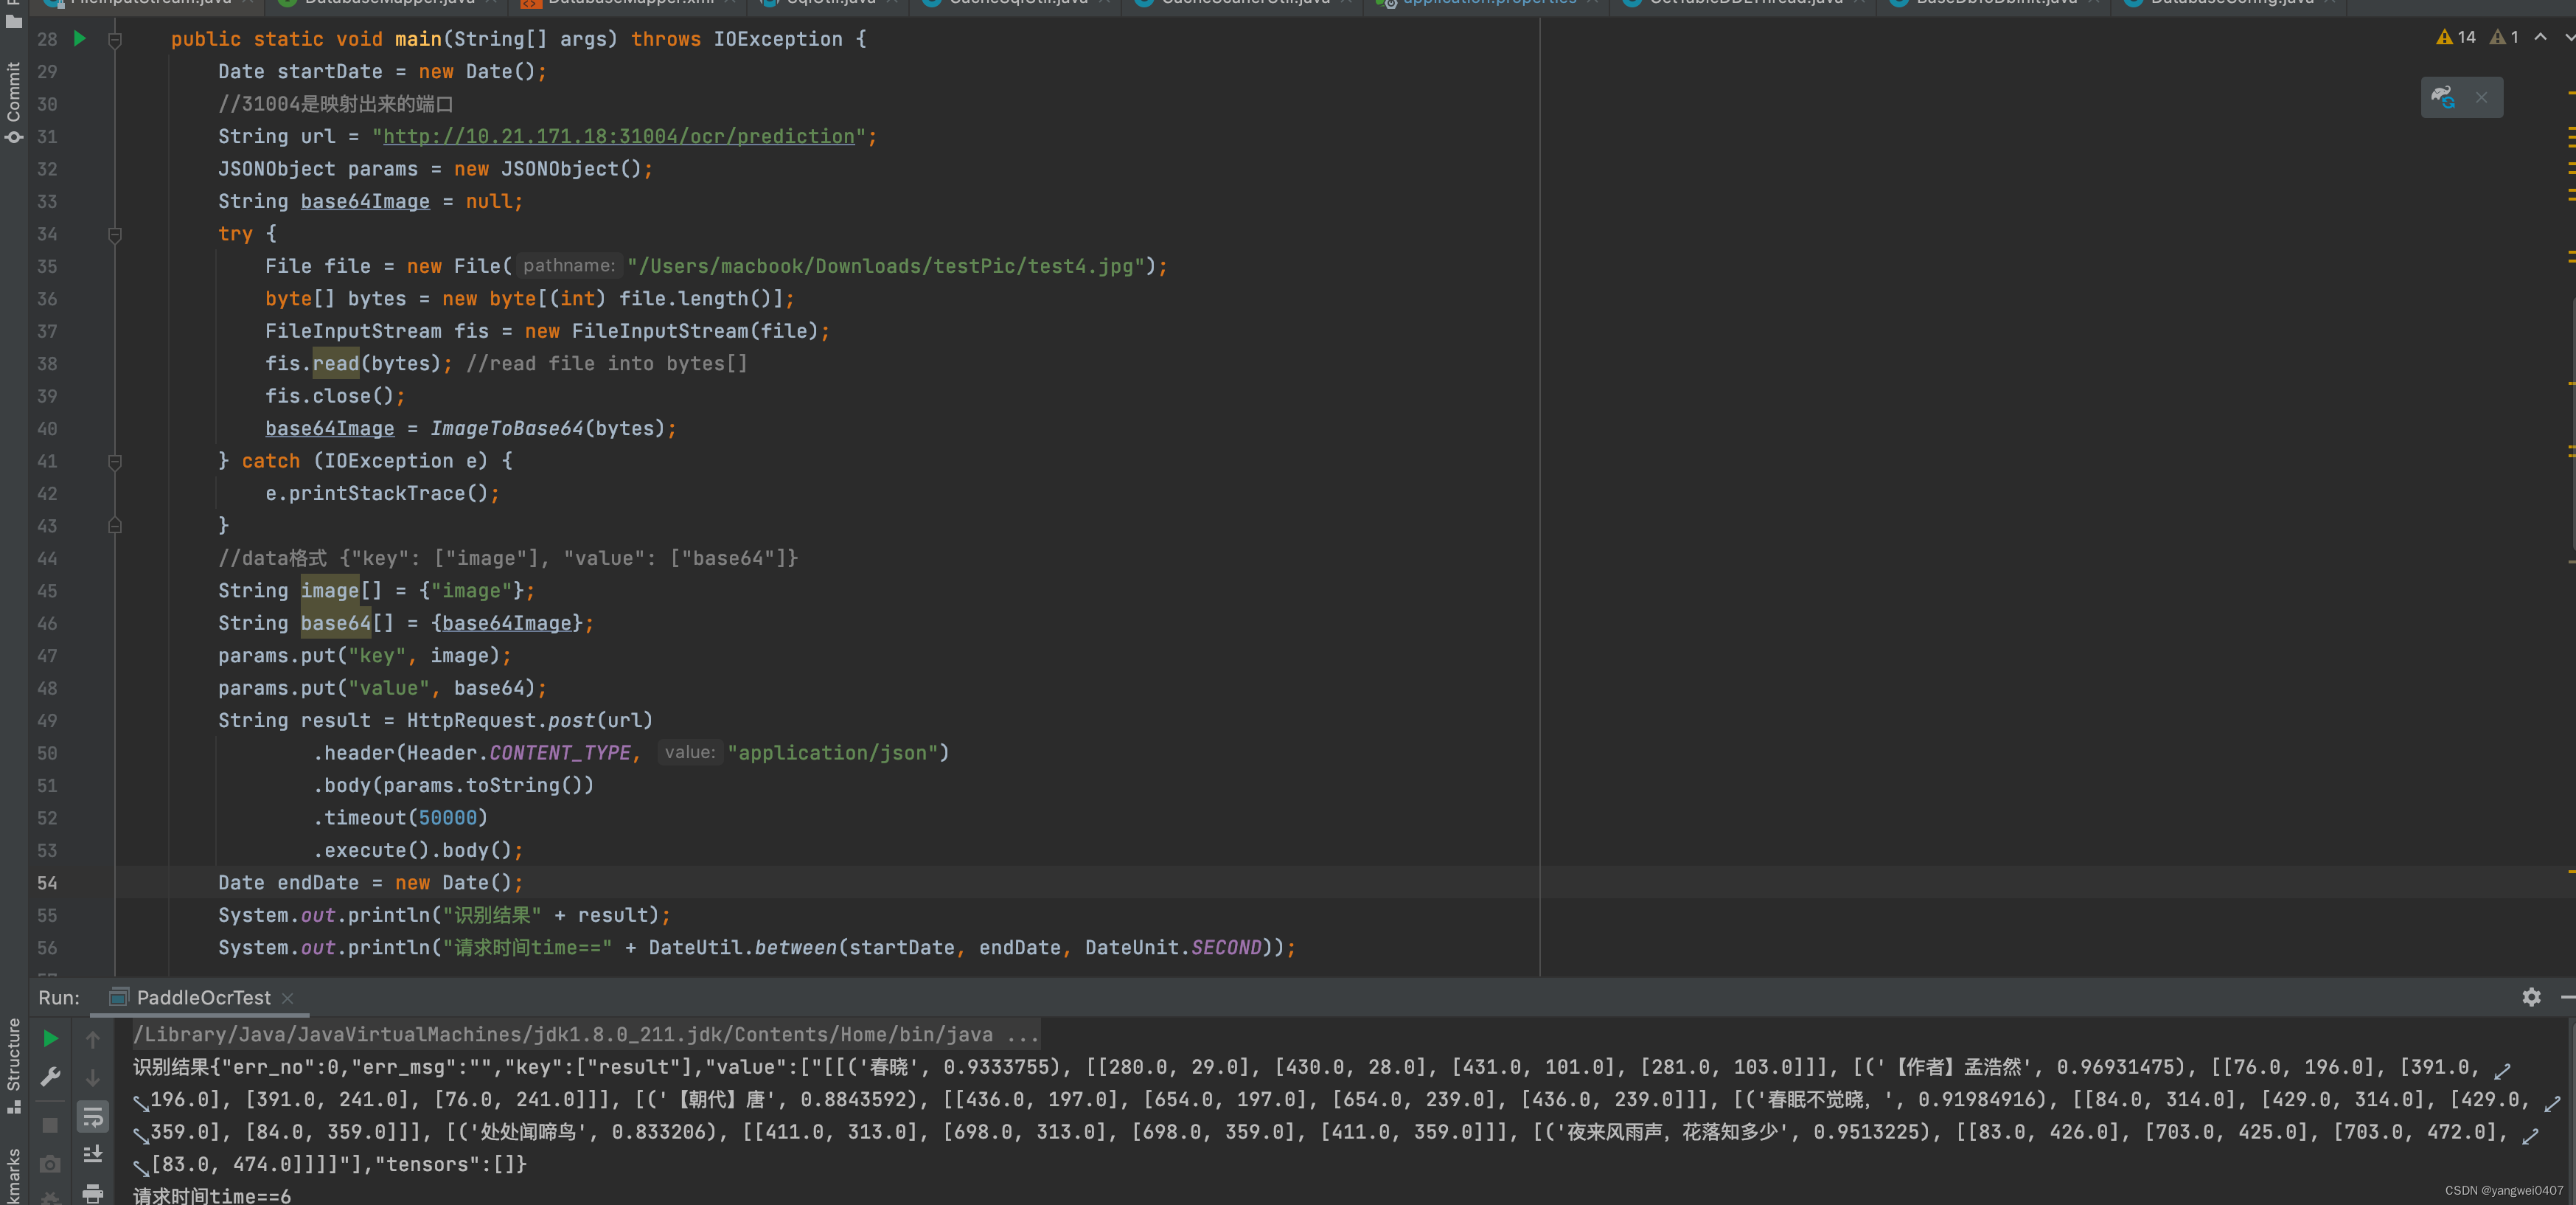Screen dimensions: 2576x1205
Task: Click the run gutter arrow beside main method
Action: point(80,38)
